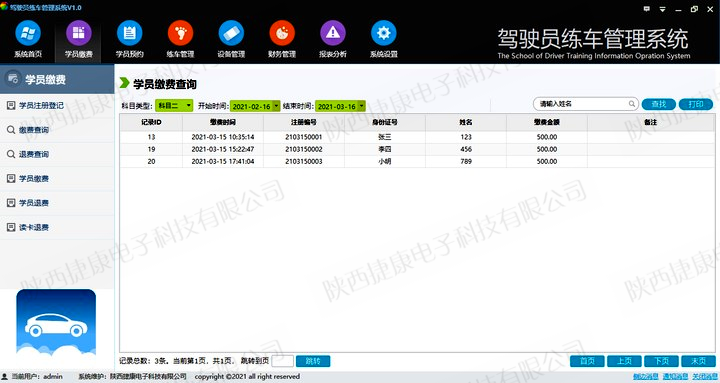The height and width of the screenshot is (383, 720).
Task: Open the 练车管理 footprint icon
Action: tap(180, 33)
